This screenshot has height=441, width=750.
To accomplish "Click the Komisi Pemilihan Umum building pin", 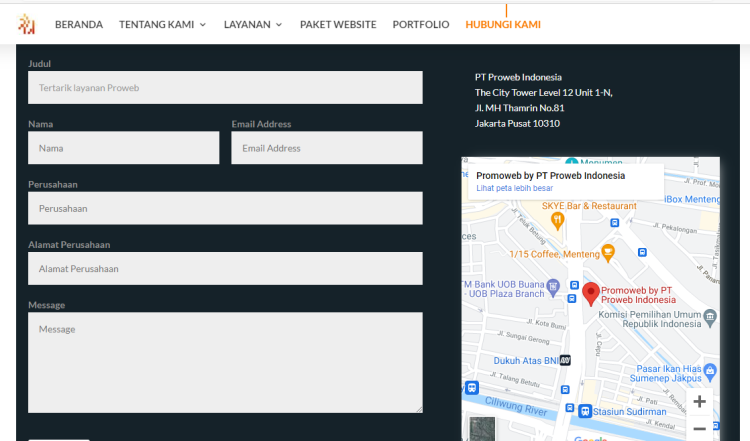I will tap(711, 318).
